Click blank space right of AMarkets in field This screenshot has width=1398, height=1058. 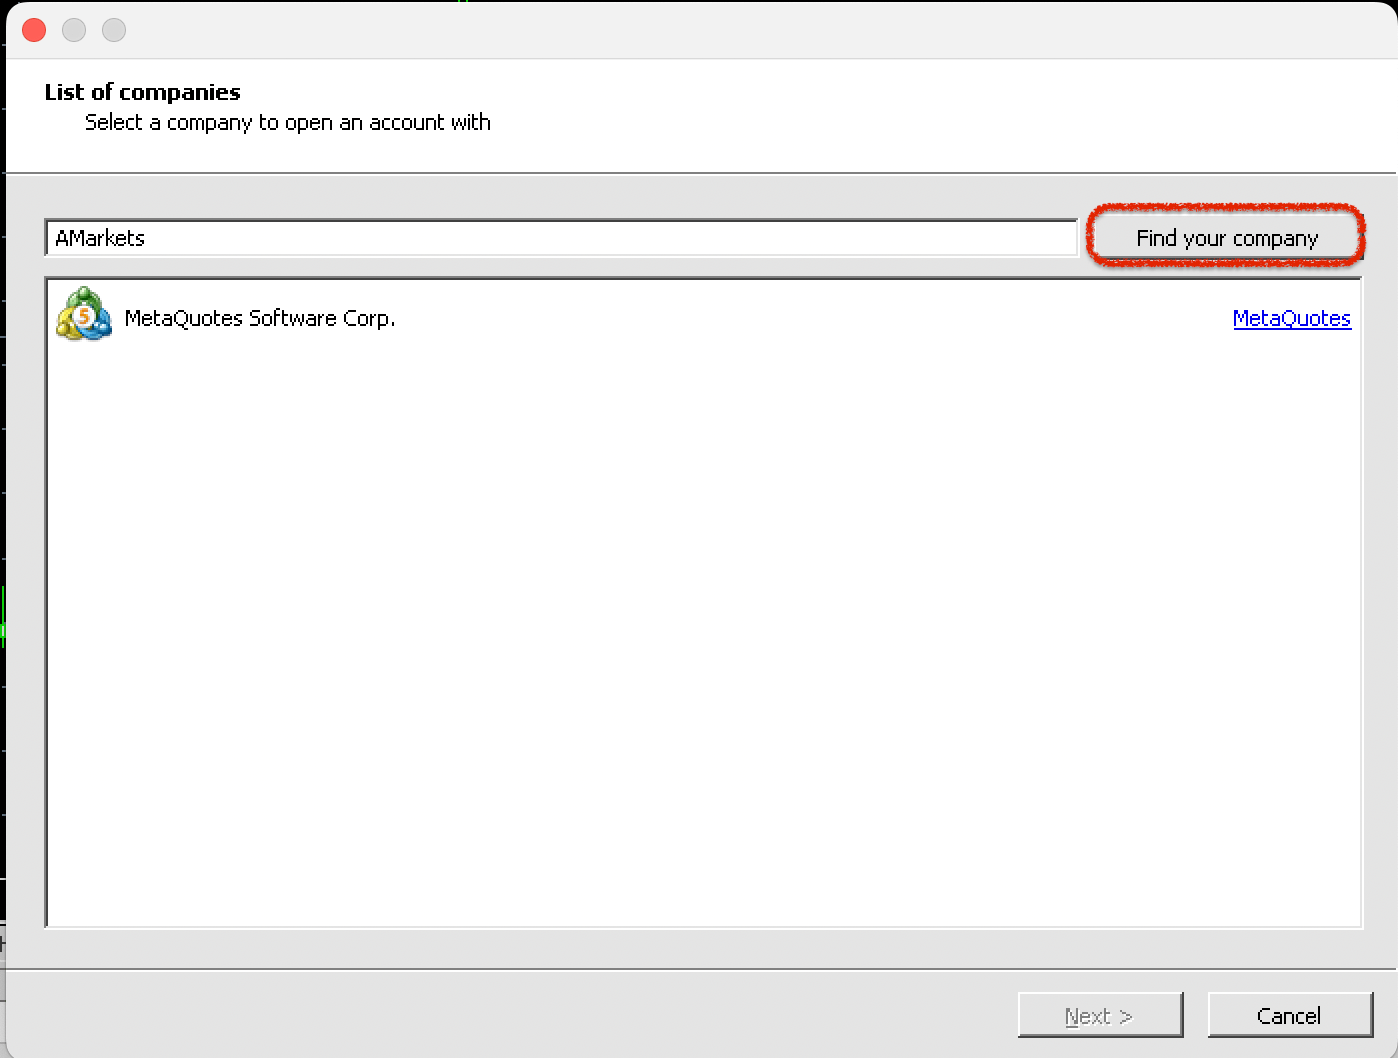click(x=600, y=238)
